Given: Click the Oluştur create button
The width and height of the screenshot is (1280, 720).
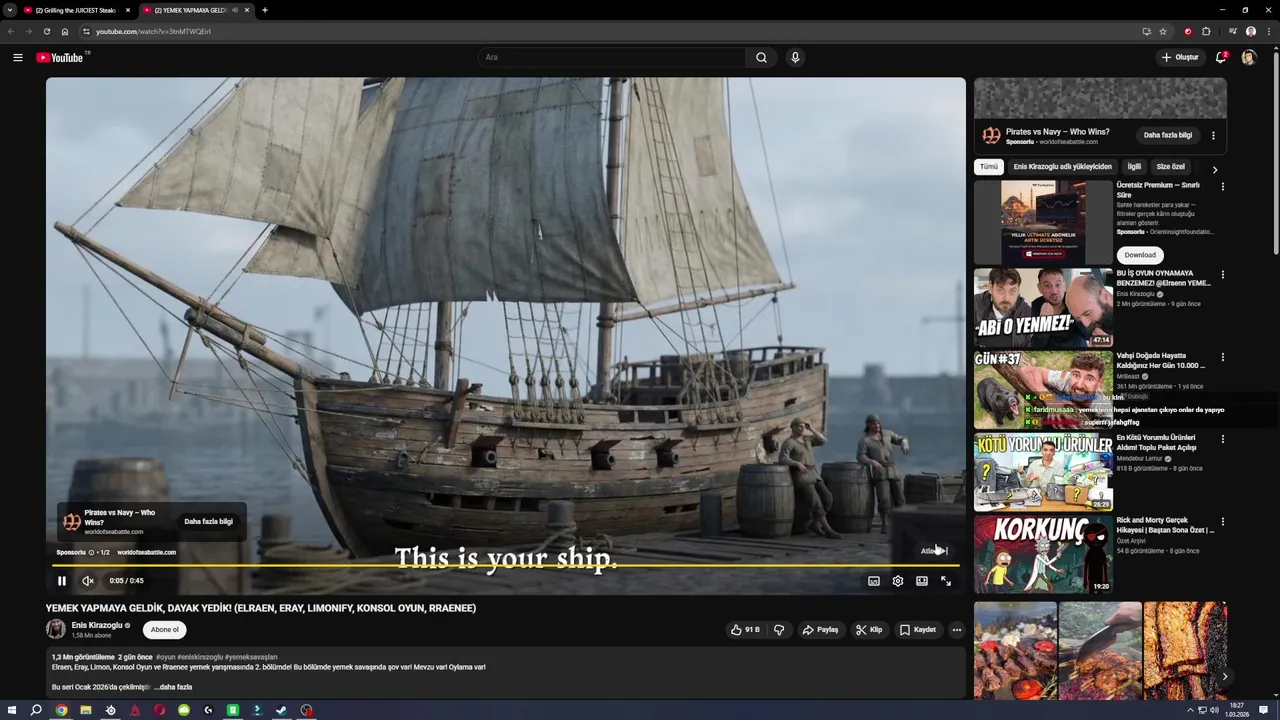Looking at the screenshot, I should pos(1180,57).
